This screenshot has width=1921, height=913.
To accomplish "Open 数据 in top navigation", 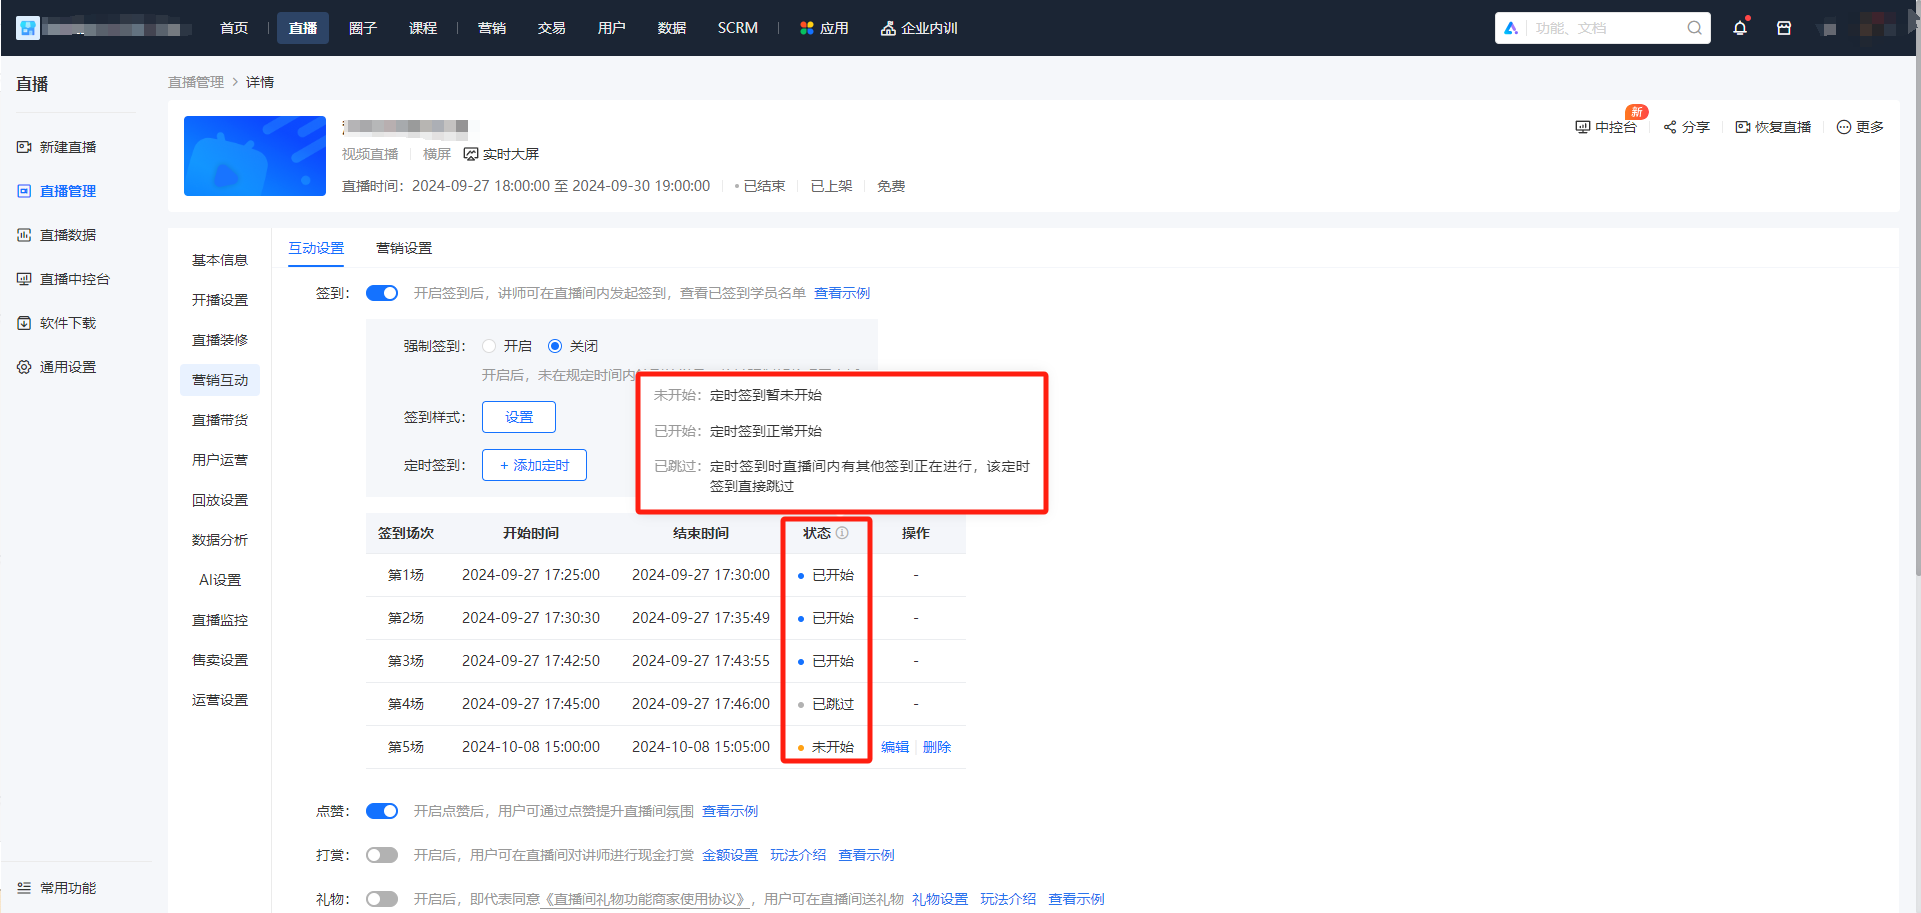I will tap(672, 28).
